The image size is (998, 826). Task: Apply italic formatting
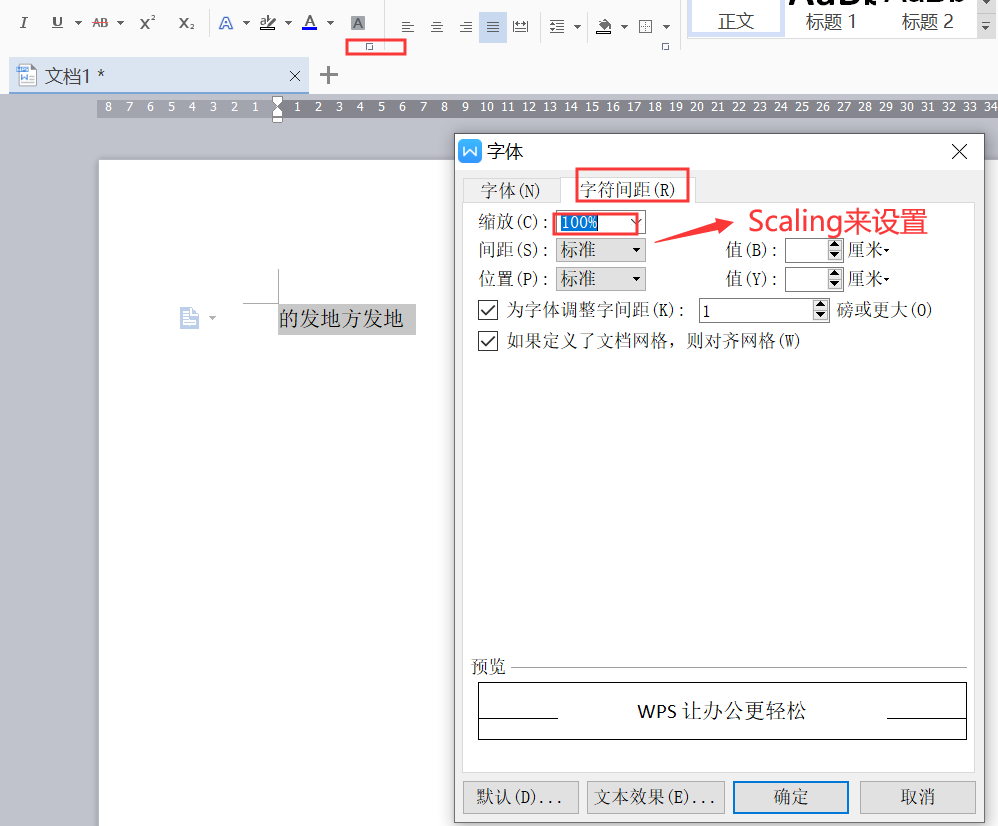click(24, 23)
